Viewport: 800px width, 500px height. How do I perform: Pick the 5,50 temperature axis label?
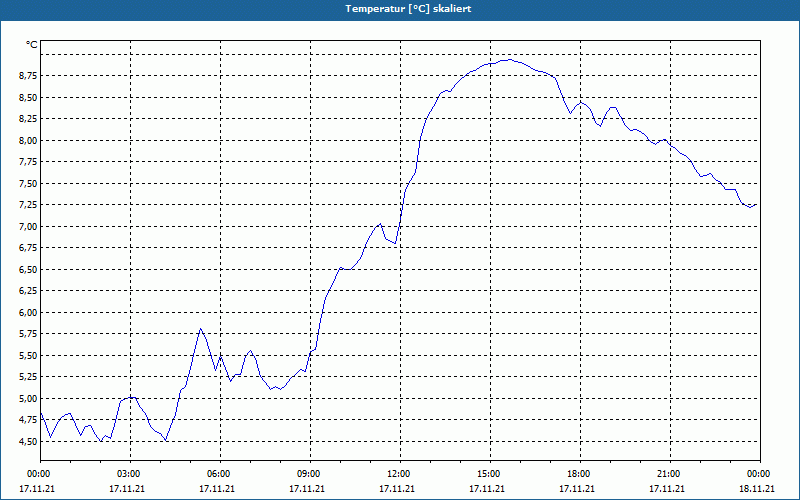point(29,356)
